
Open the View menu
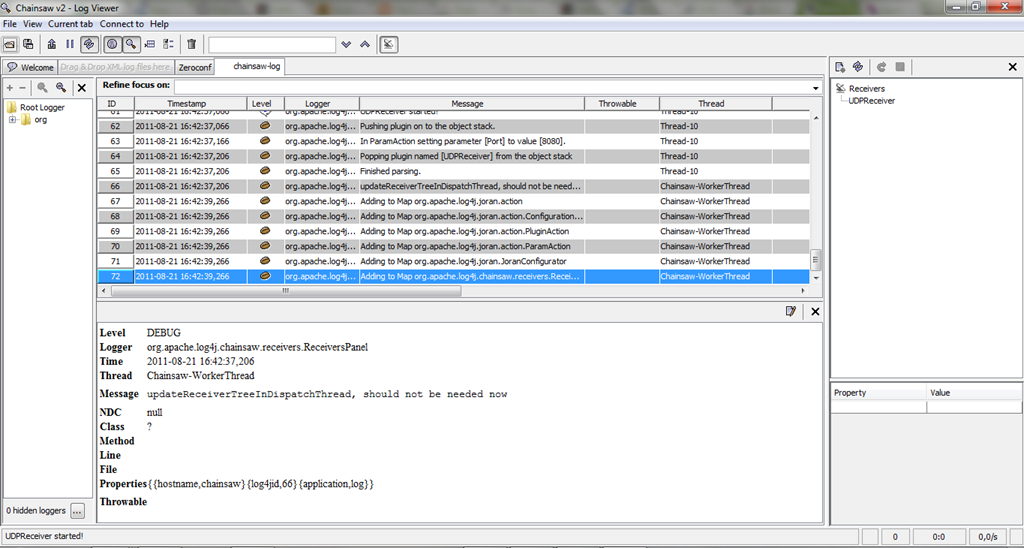click(33, 24)
